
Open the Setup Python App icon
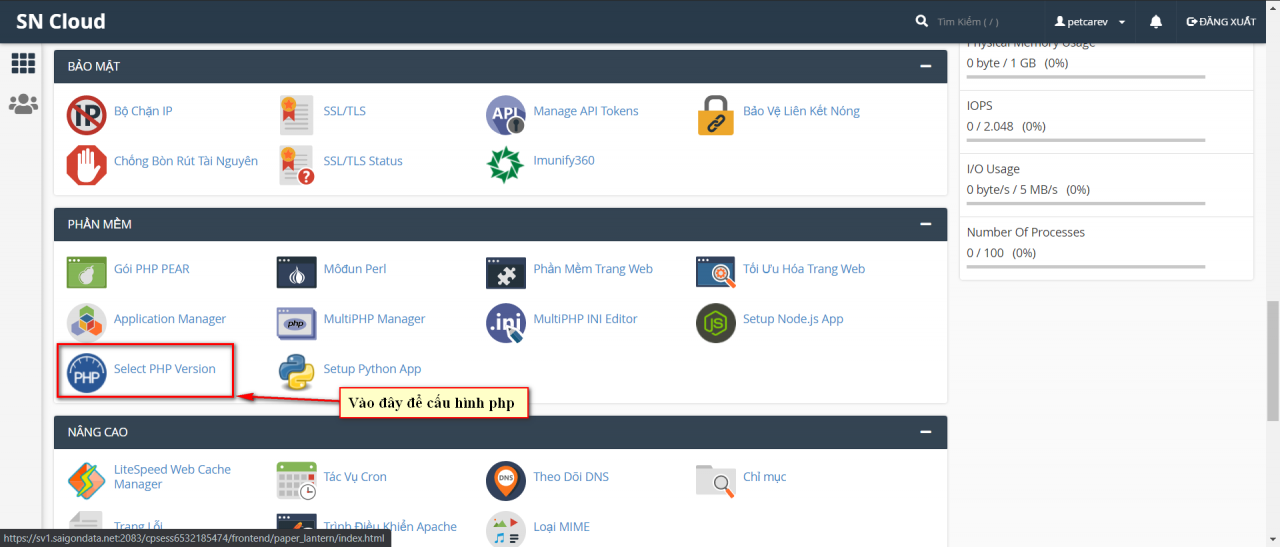pos(296,373)
